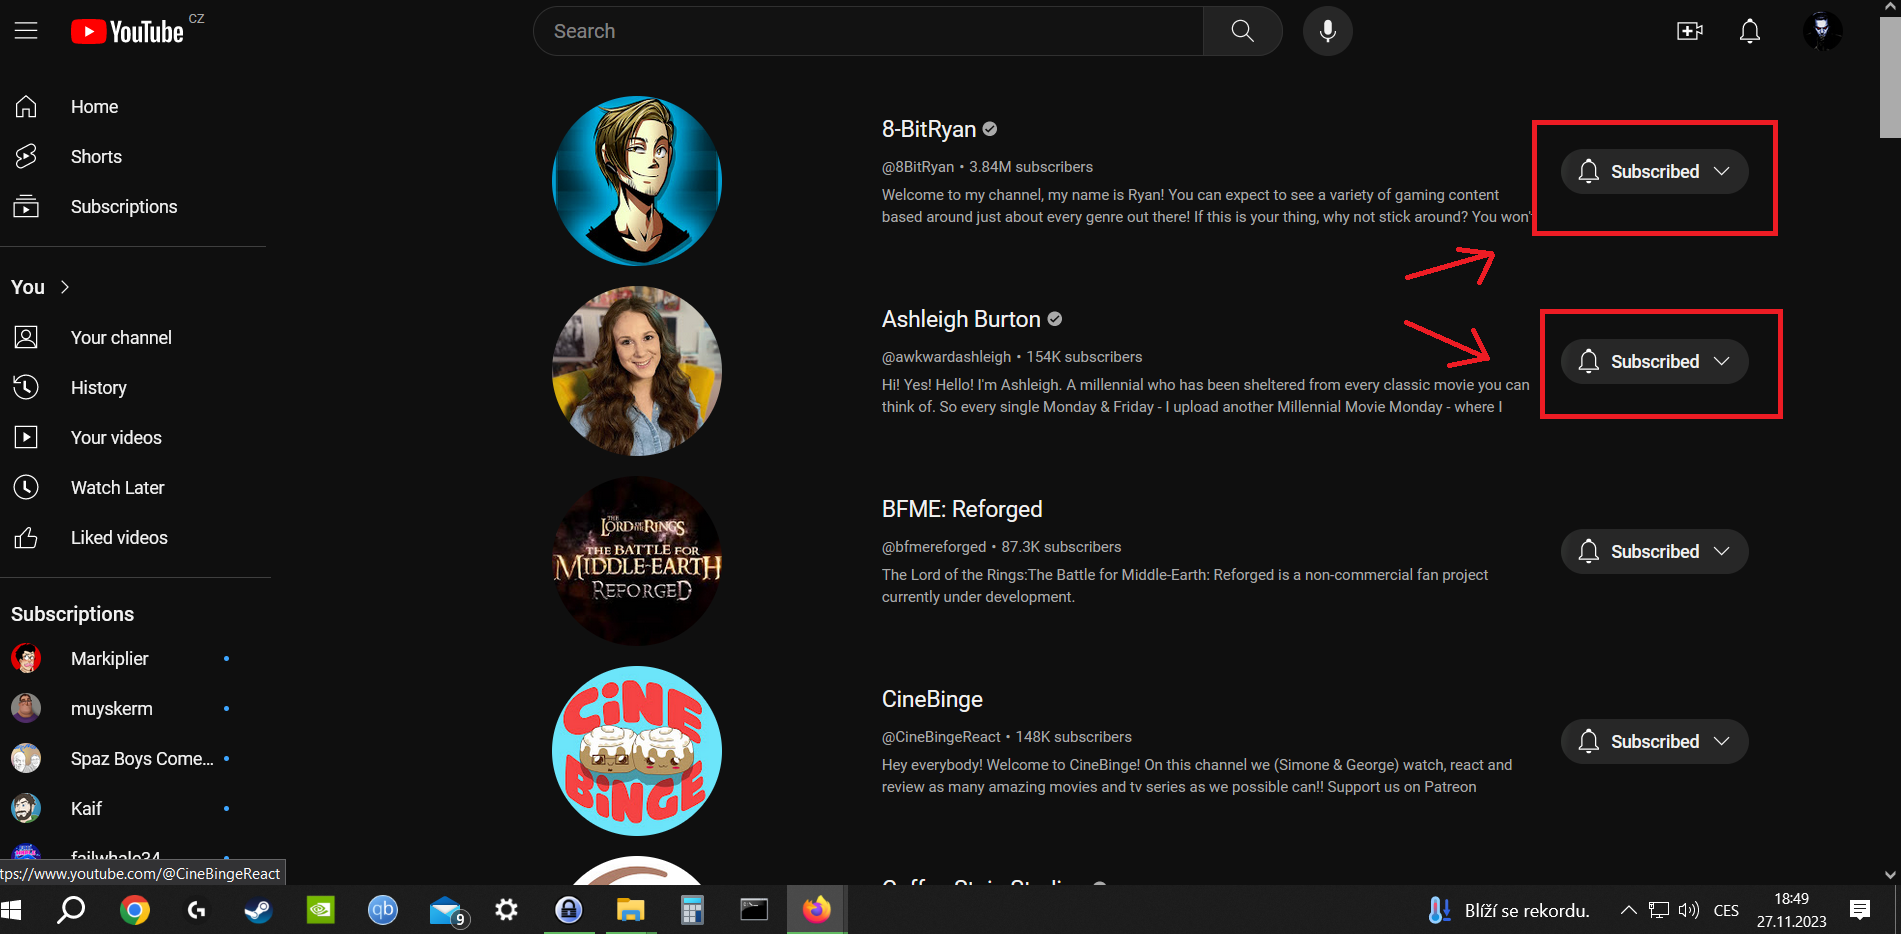Click the Home house icon
The width and height of the screenshot is (1901, 934).
click(x=26, y=106)
